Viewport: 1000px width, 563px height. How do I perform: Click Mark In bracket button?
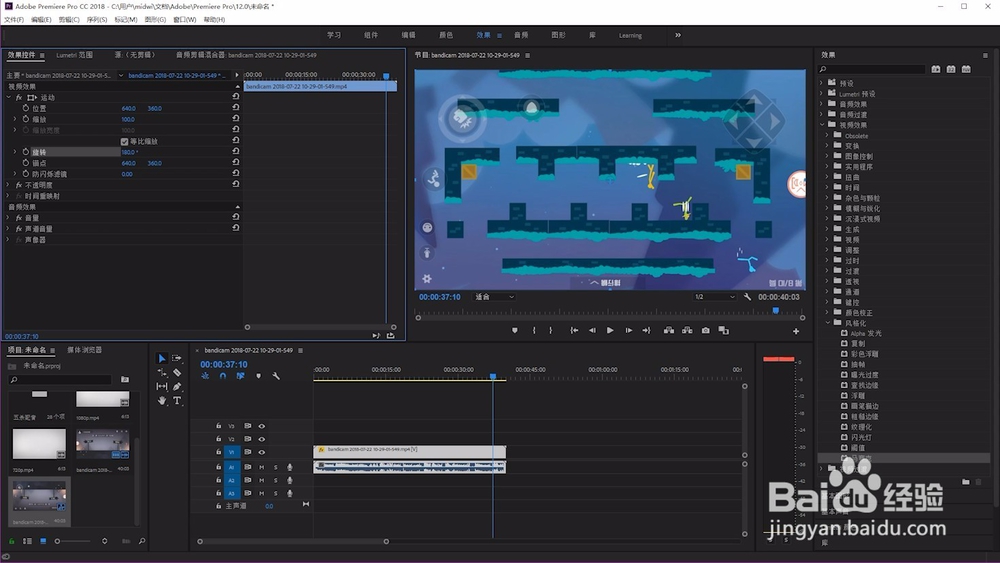[534, 330]
